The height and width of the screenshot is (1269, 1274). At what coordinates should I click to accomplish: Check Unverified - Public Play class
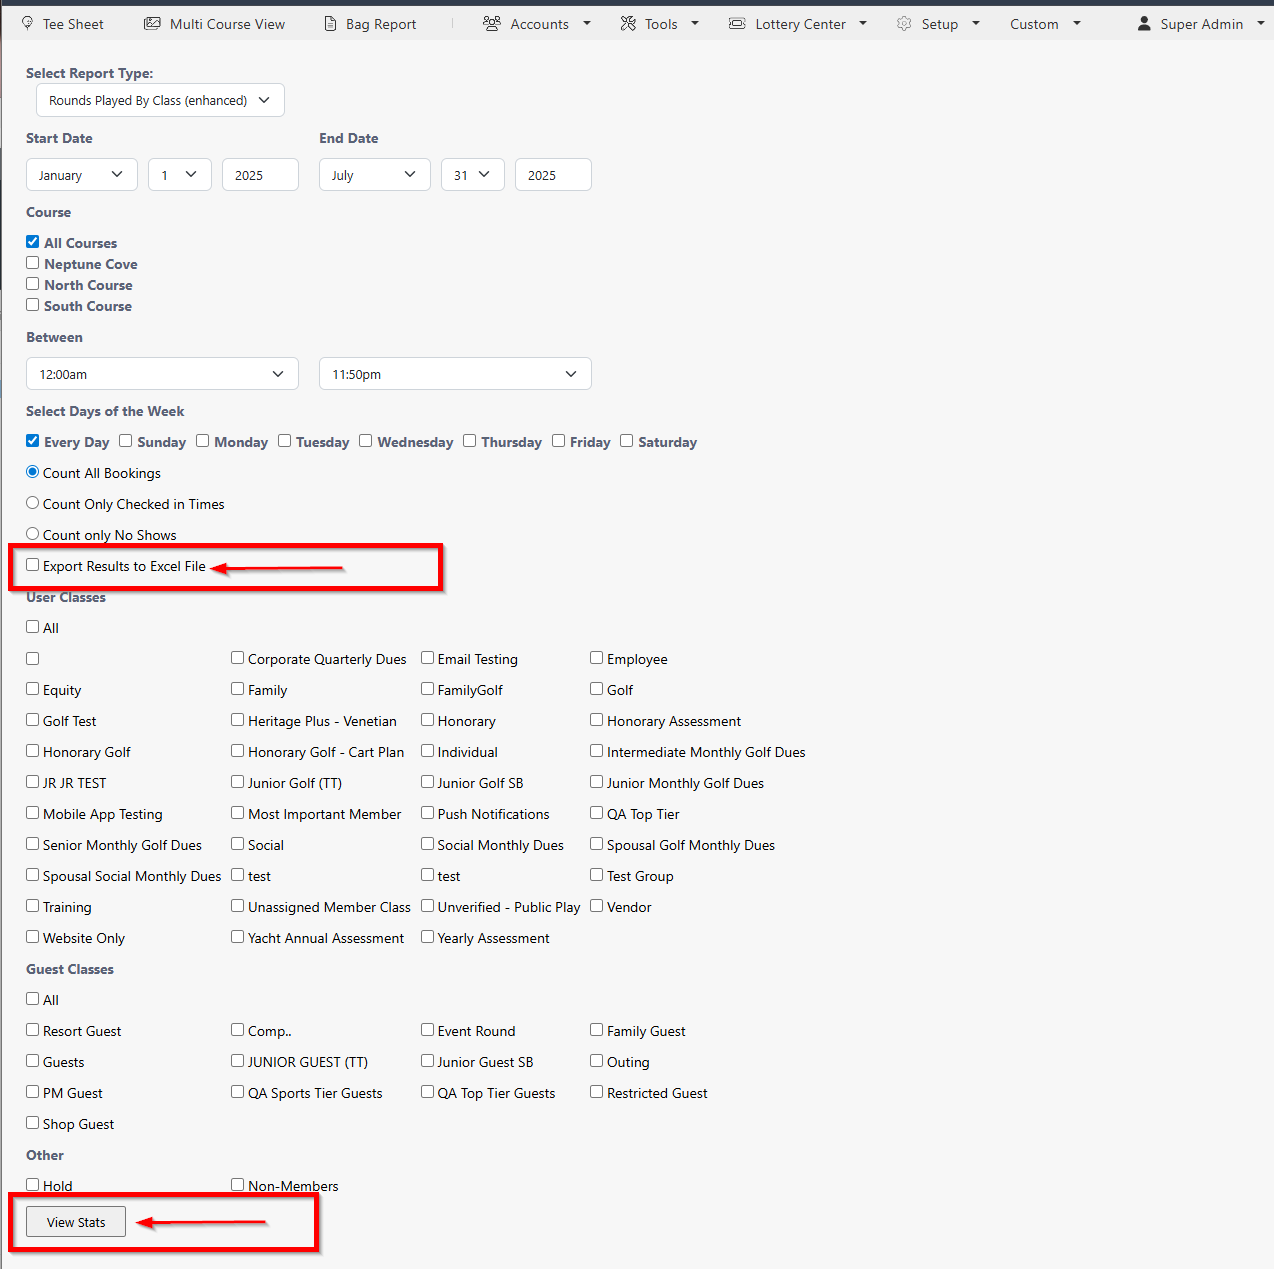click(x=428, y=906)
